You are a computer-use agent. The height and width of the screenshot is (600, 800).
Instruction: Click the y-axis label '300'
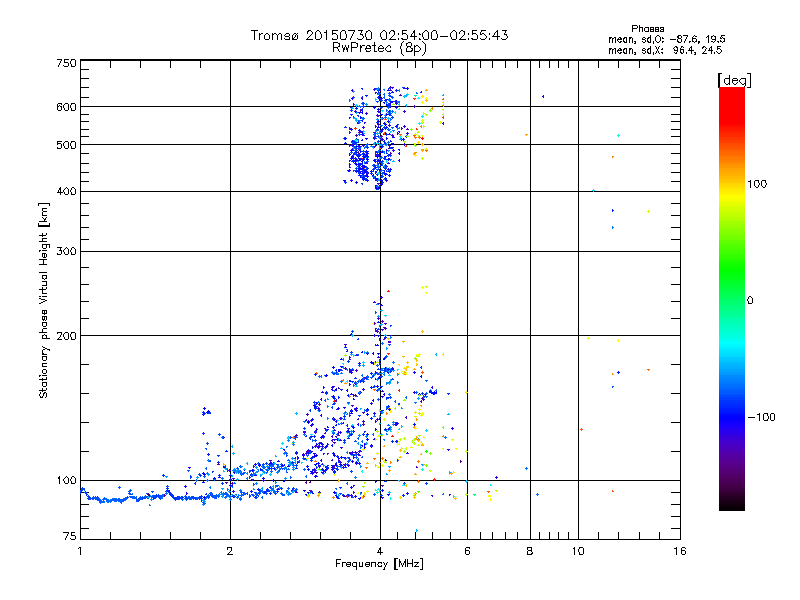click(x=66, y=252)
